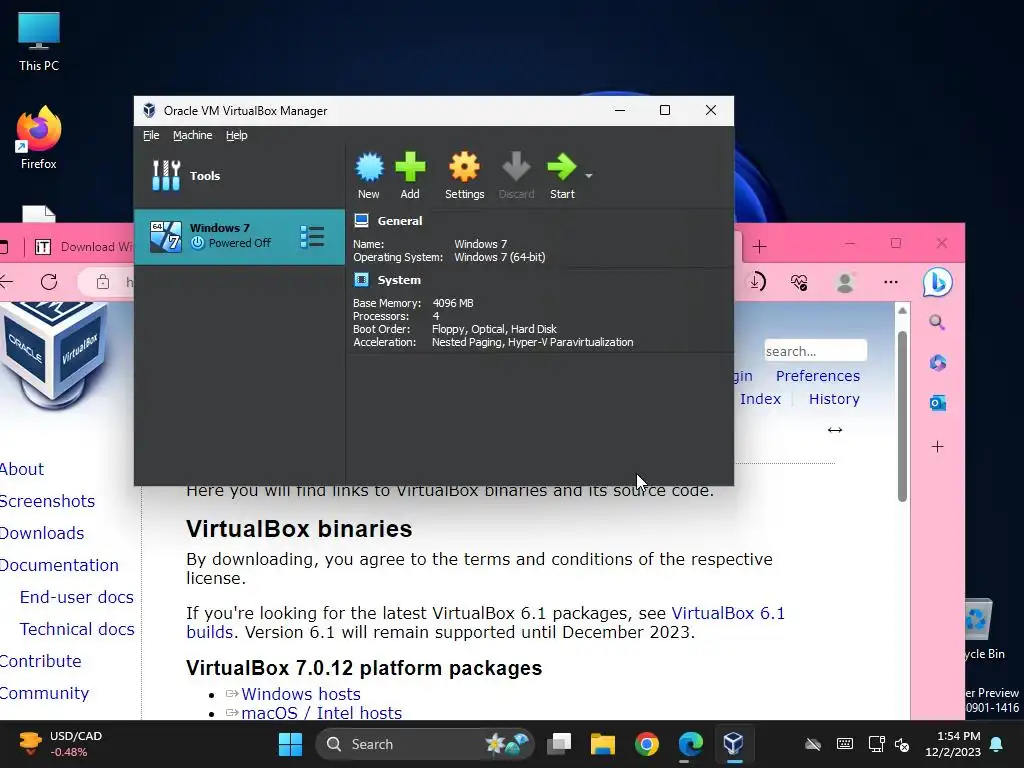Click the General section header

point(400,221)
